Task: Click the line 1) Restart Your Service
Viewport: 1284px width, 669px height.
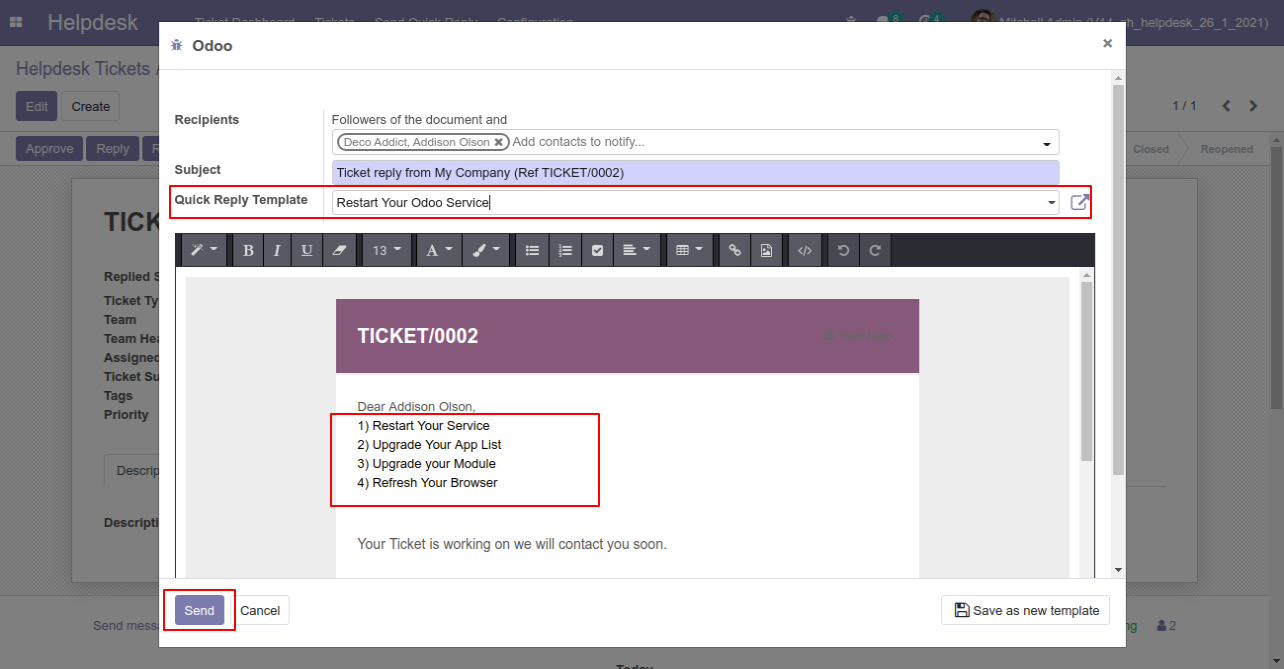Action: (423, 426)
